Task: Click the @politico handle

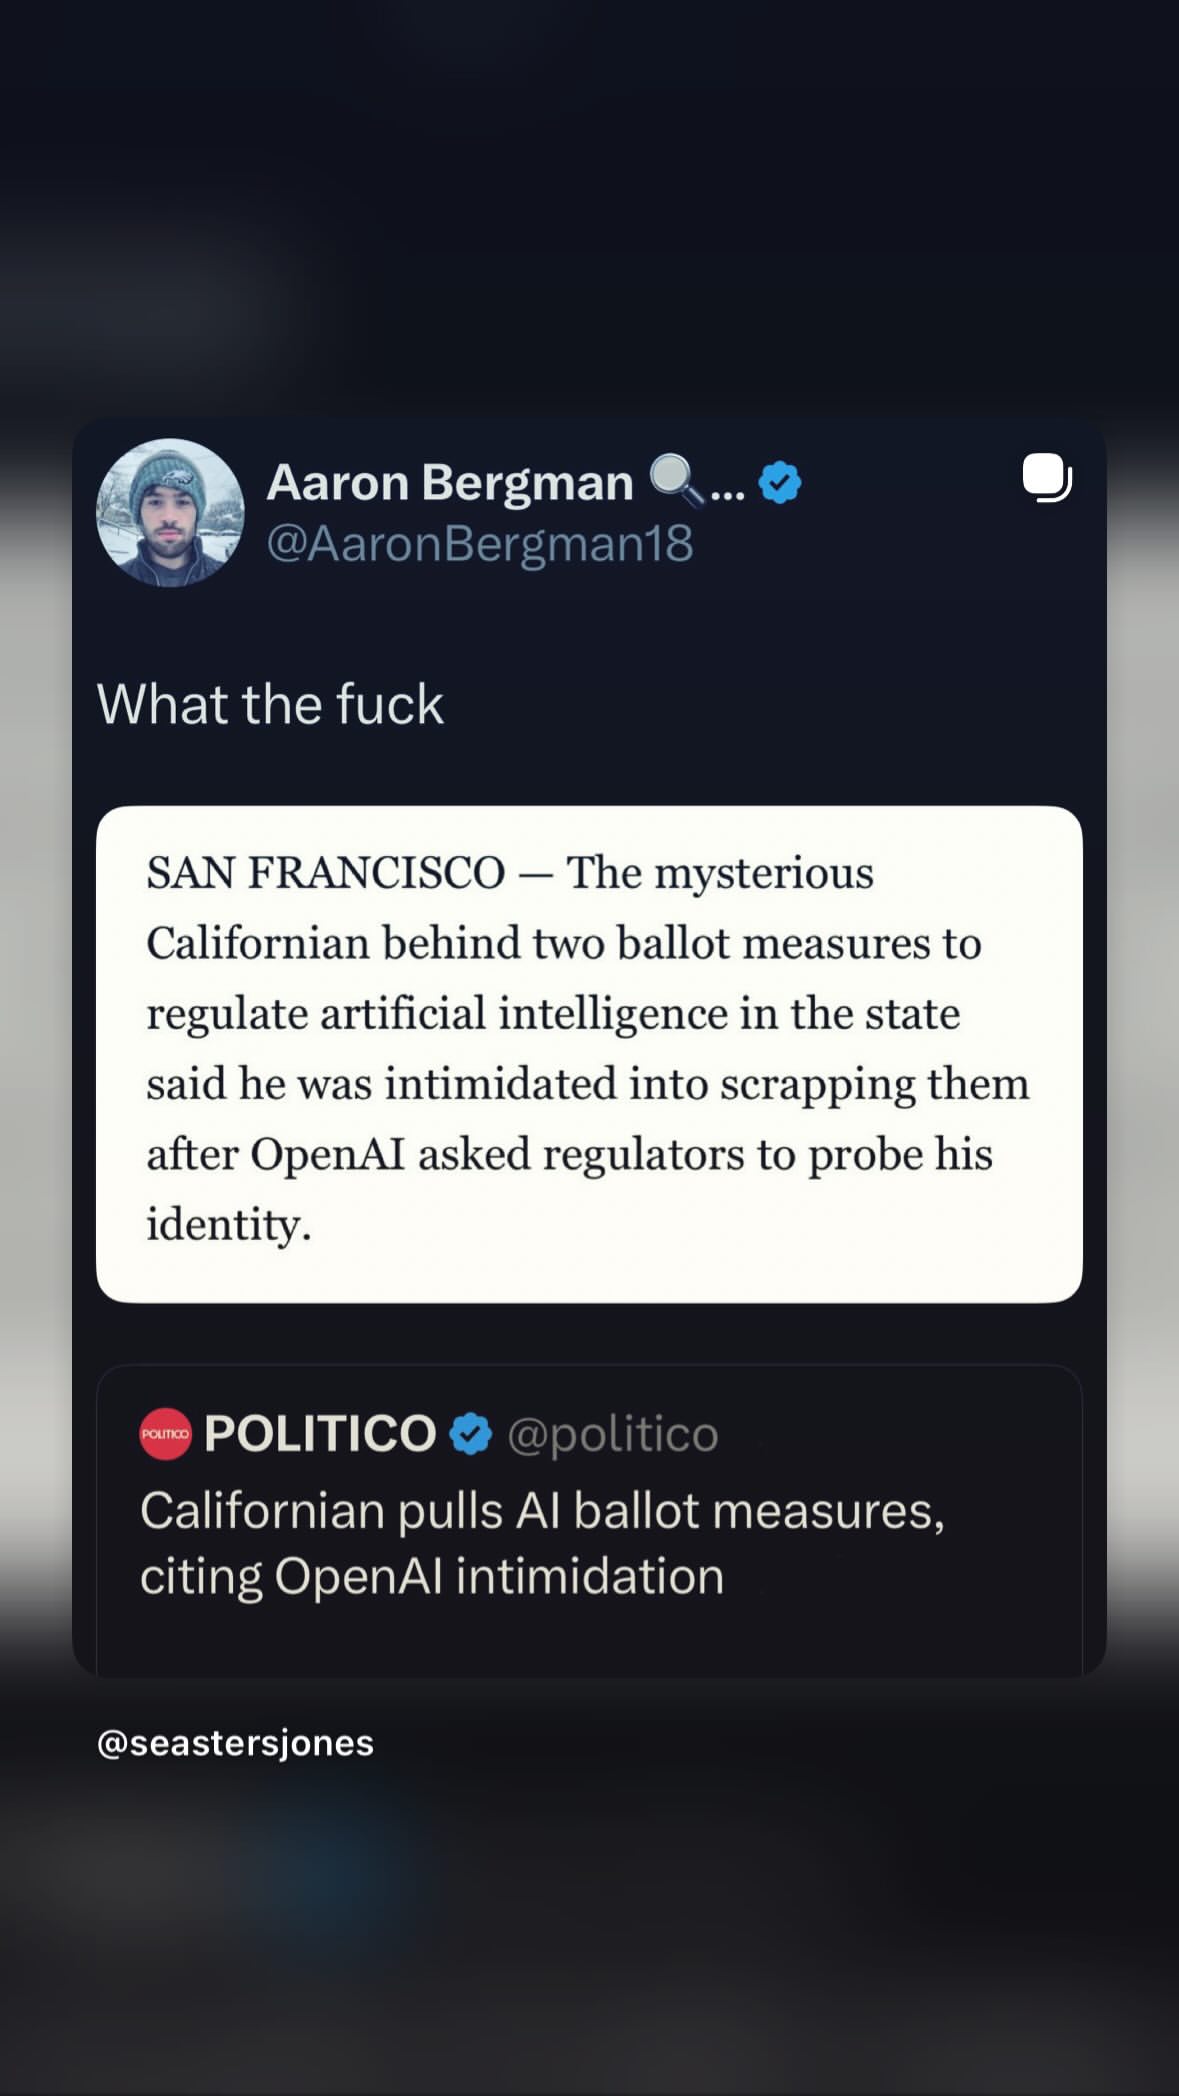Action: pyautogui.click(x=613, y=1434)
